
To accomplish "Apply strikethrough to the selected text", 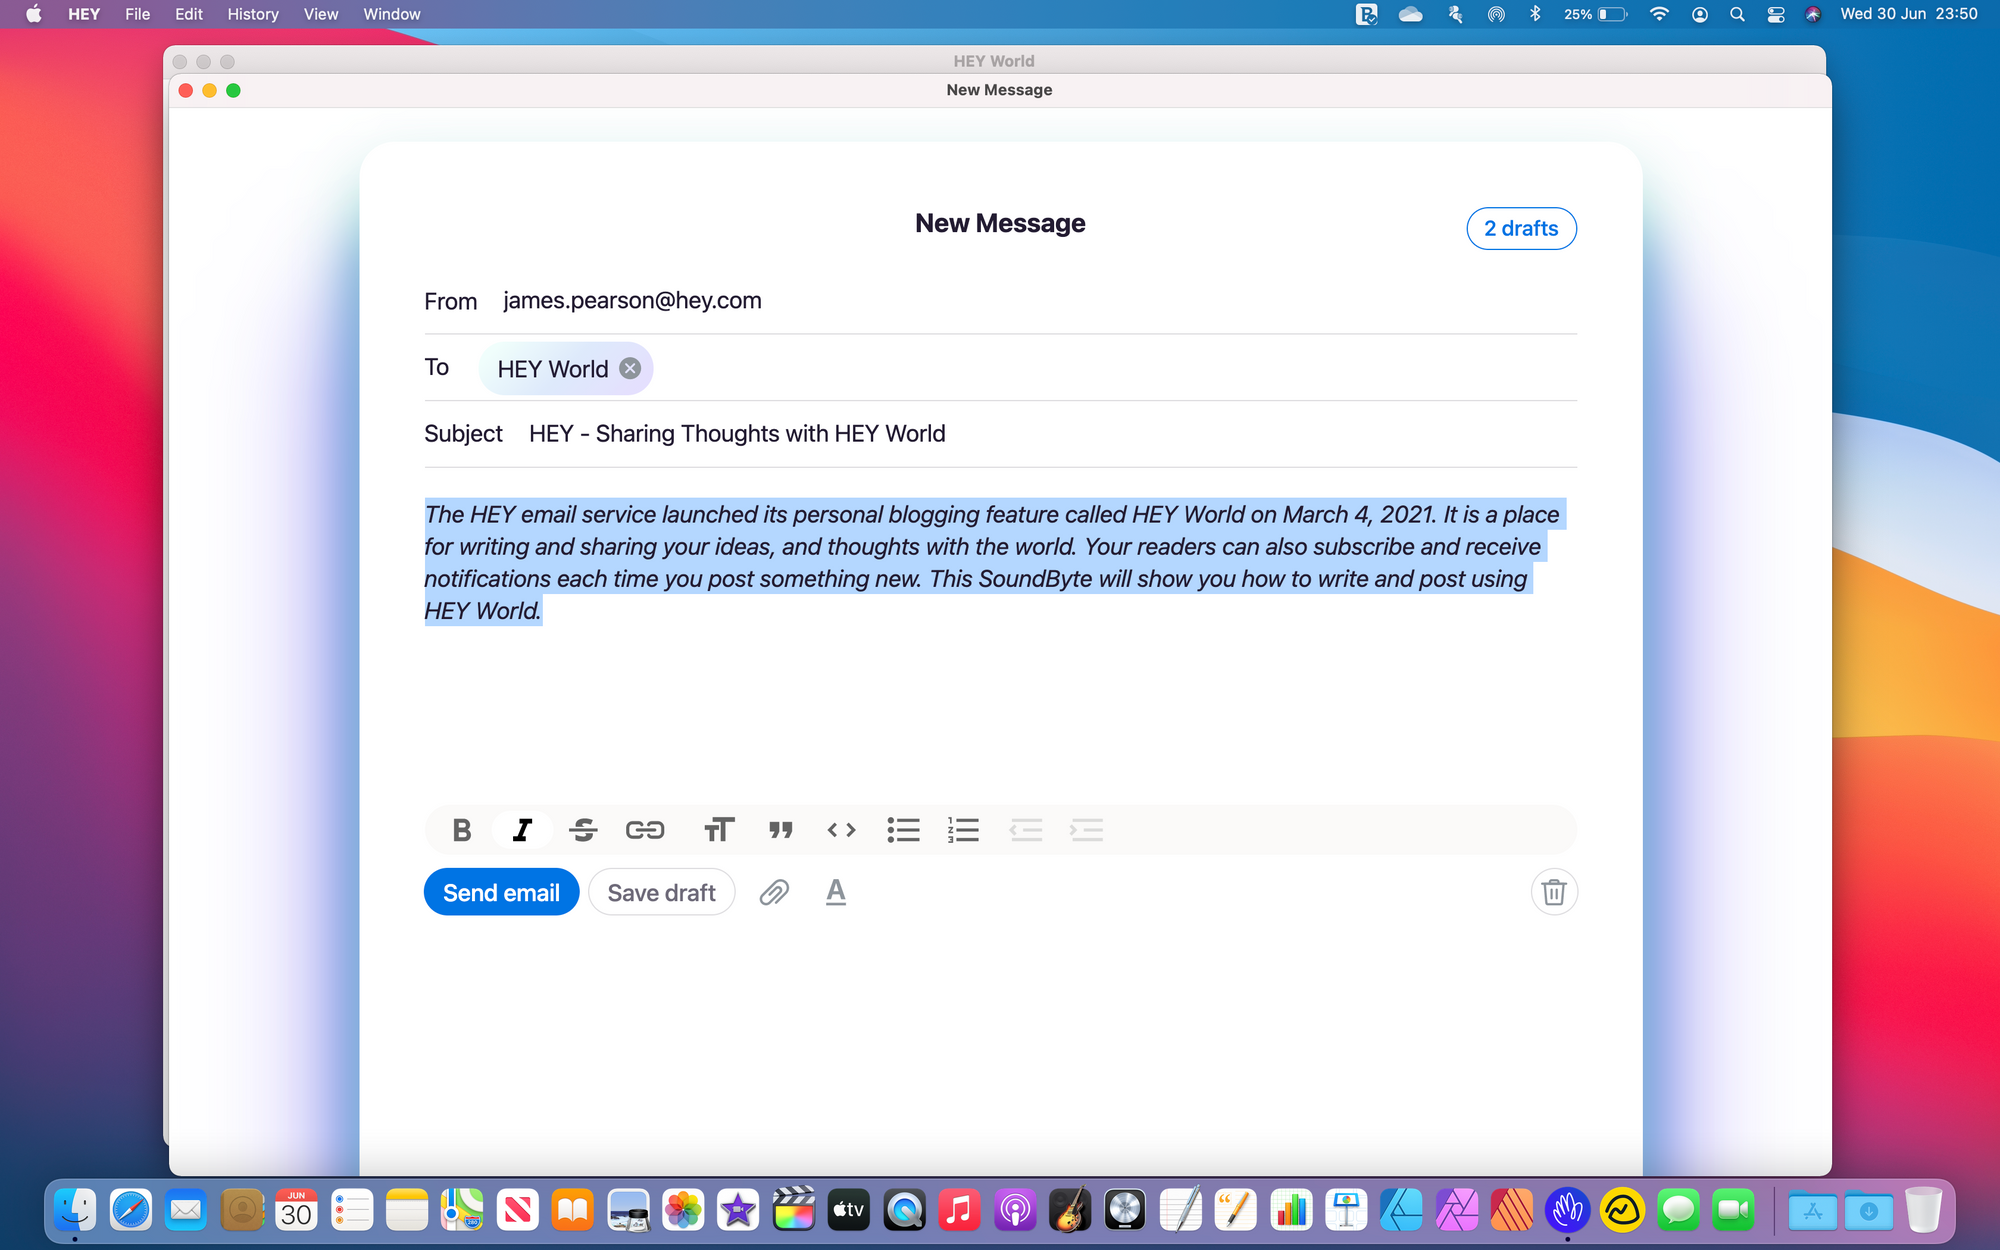I will [x=583, y=829].
